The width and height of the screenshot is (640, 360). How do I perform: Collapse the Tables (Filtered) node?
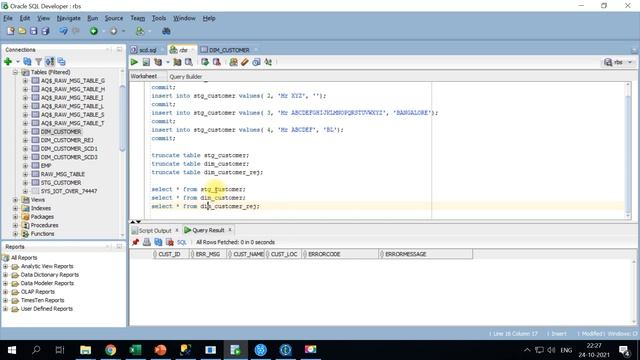coord(15,72)
